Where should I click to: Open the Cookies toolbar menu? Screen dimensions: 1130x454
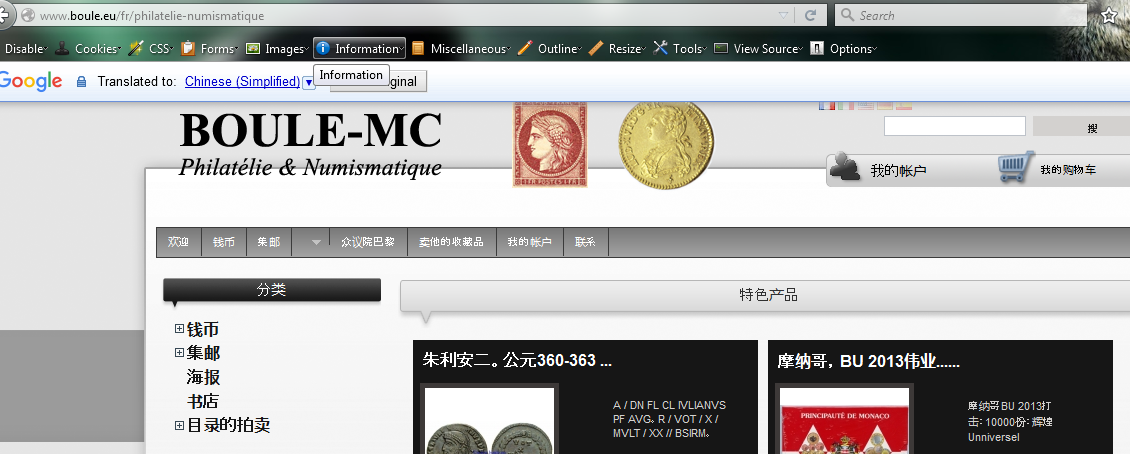pos(87,48)
